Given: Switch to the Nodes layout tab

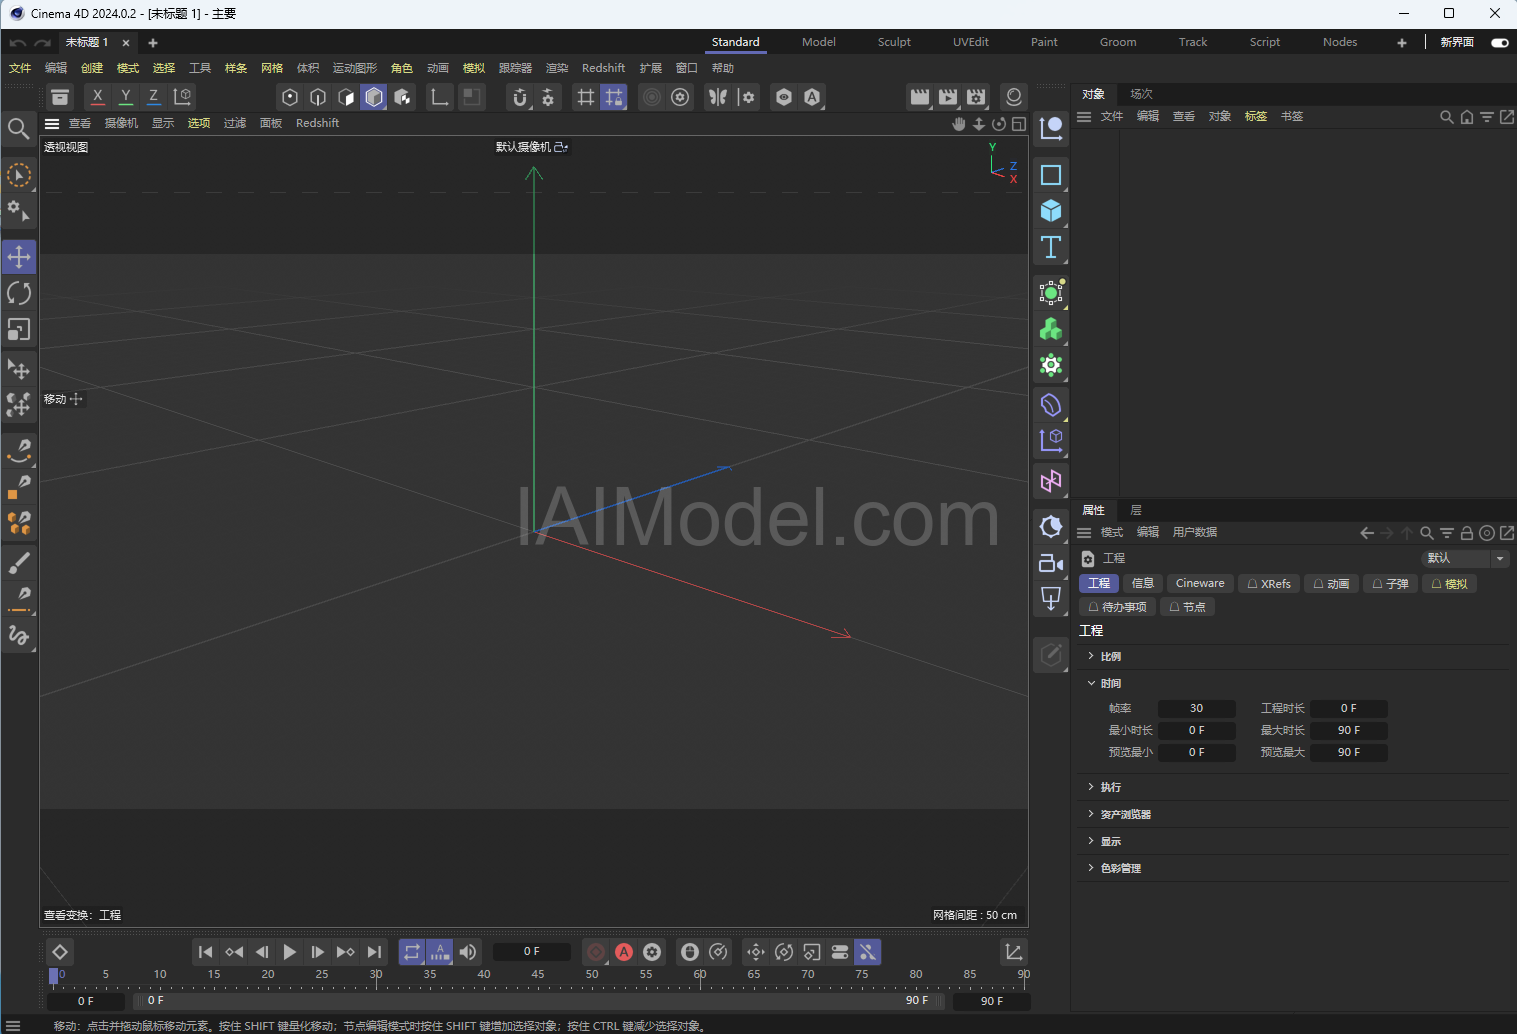Looking at the screenshot, I should pos(1340,43).
